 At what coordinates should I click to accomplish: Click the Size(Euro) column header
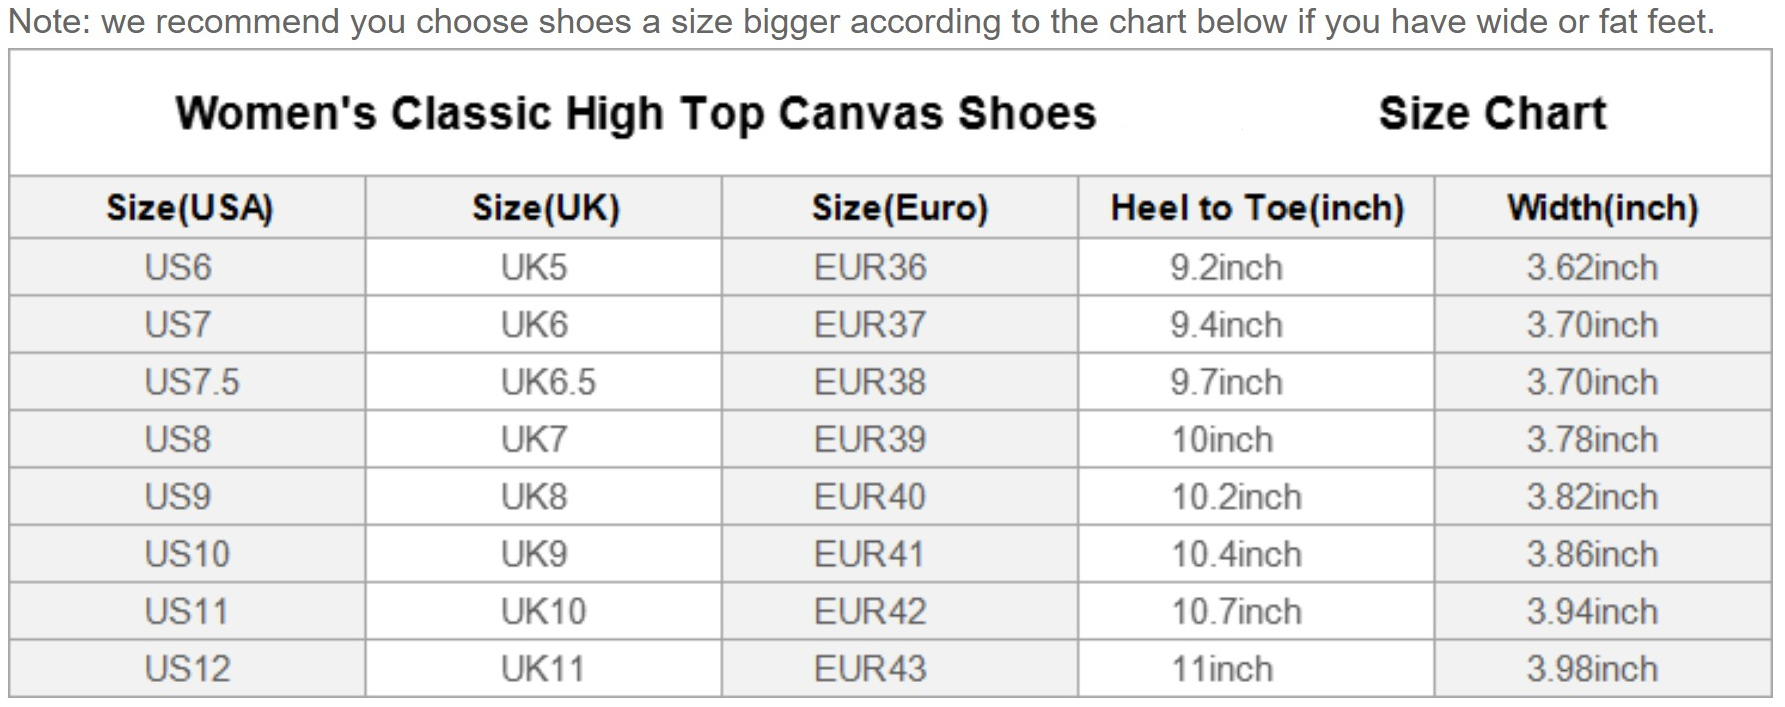(900, 208)
